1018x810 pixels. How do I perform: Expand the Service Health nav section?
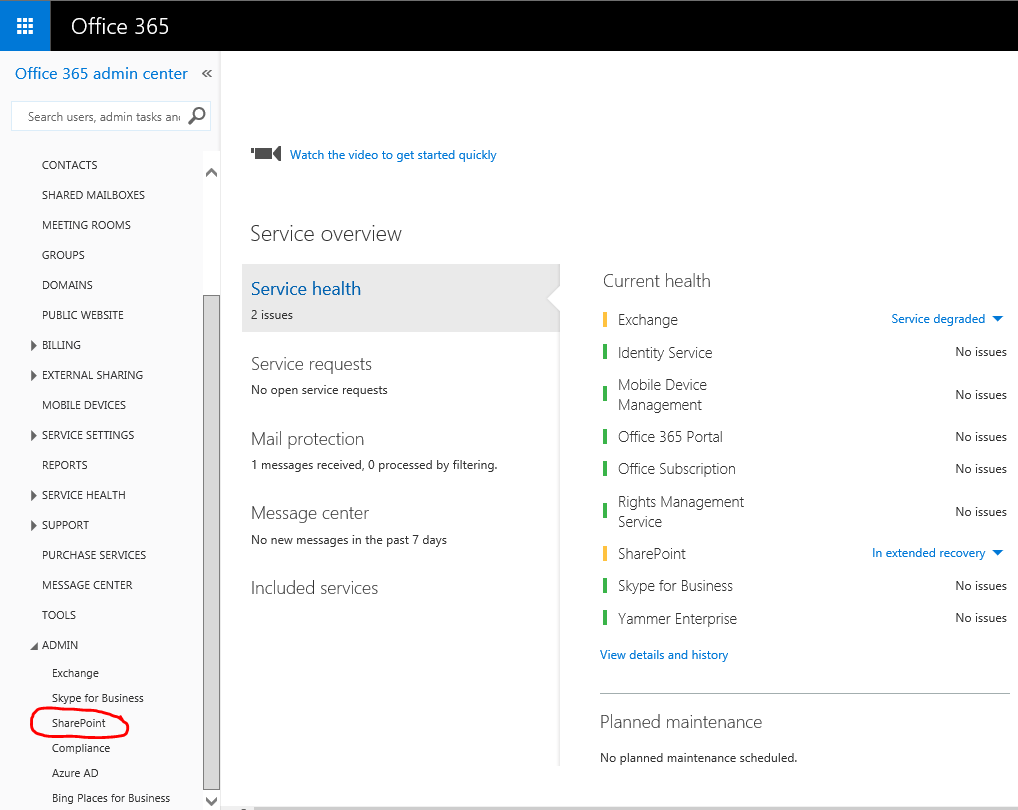(33, 495)
